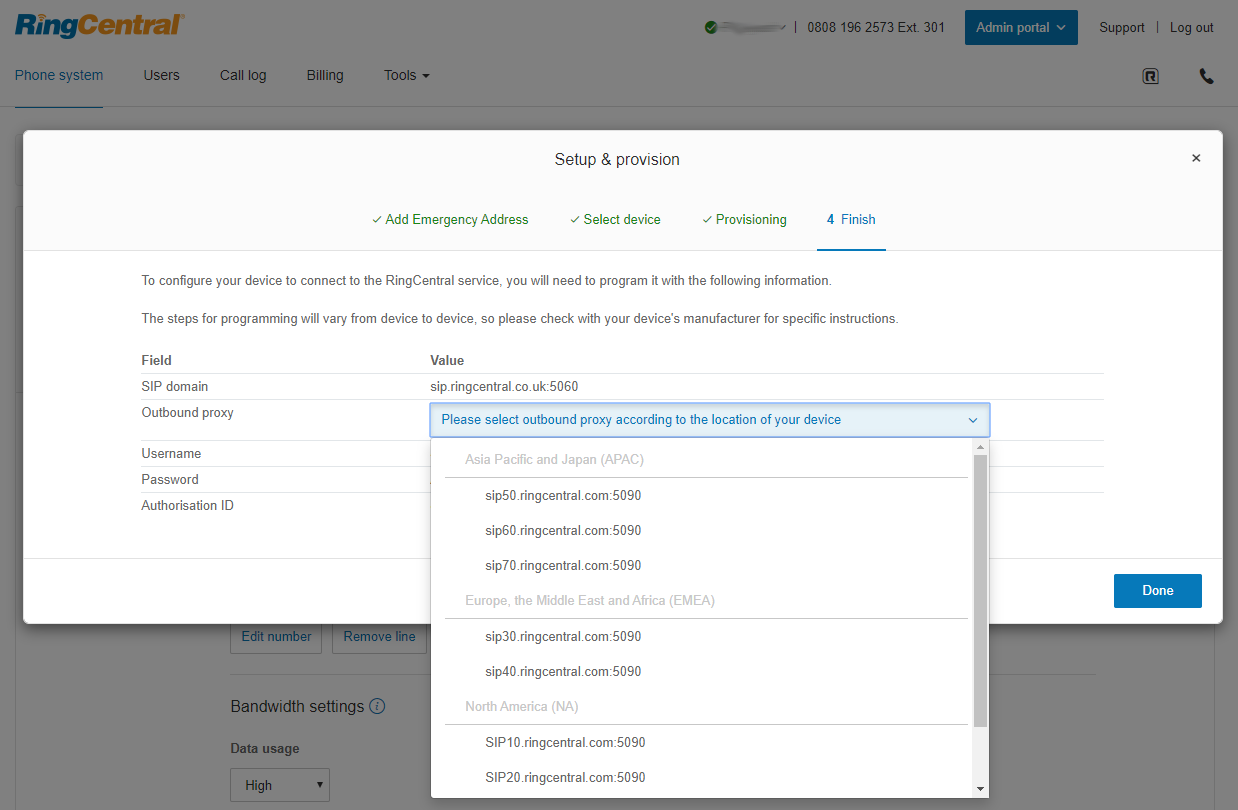Image resolution: width=1238 pixels, height=810 pixels.
Task: Switch to the Billing tab
Action: pyautogui.click(x=325, y=75)
